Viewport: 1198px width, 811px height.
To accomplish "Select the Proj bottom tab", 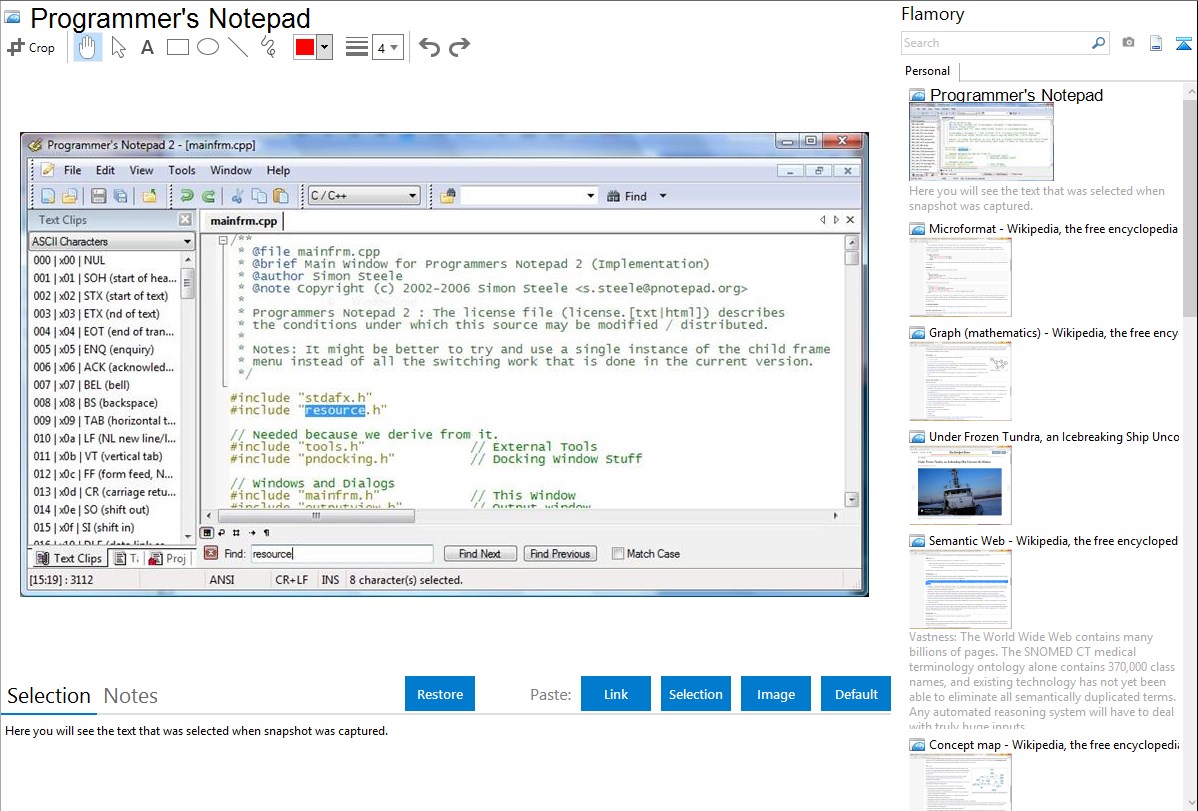I will pyautogui.click(x=167, y=558).
